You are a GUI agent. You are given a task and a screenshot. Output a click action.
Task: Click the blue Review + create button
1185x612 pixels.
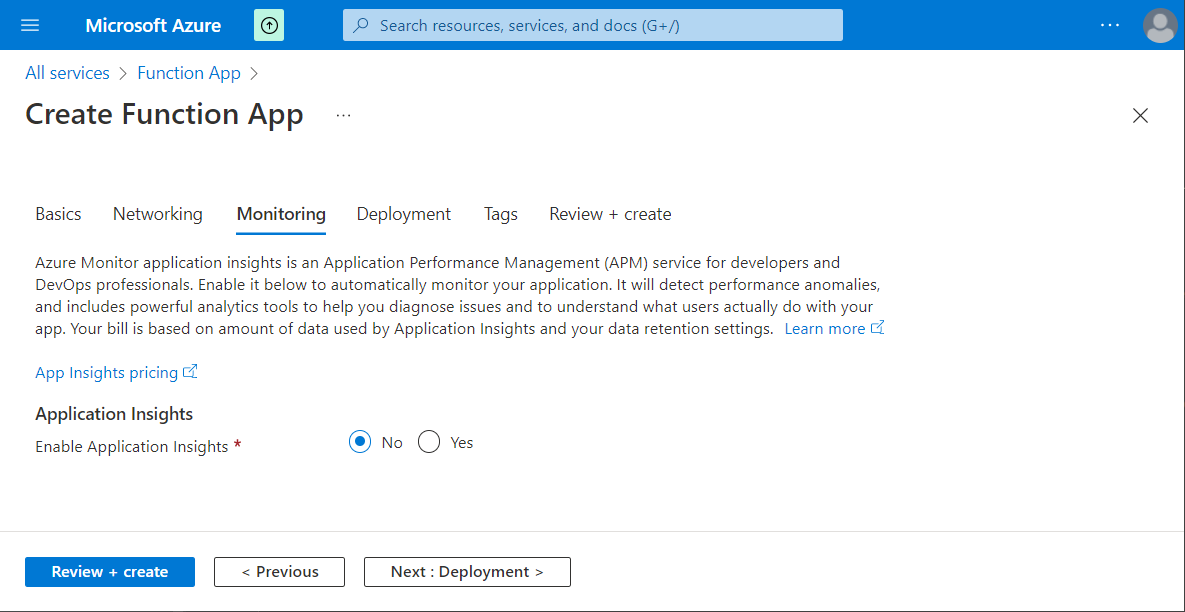pos(110,572)
